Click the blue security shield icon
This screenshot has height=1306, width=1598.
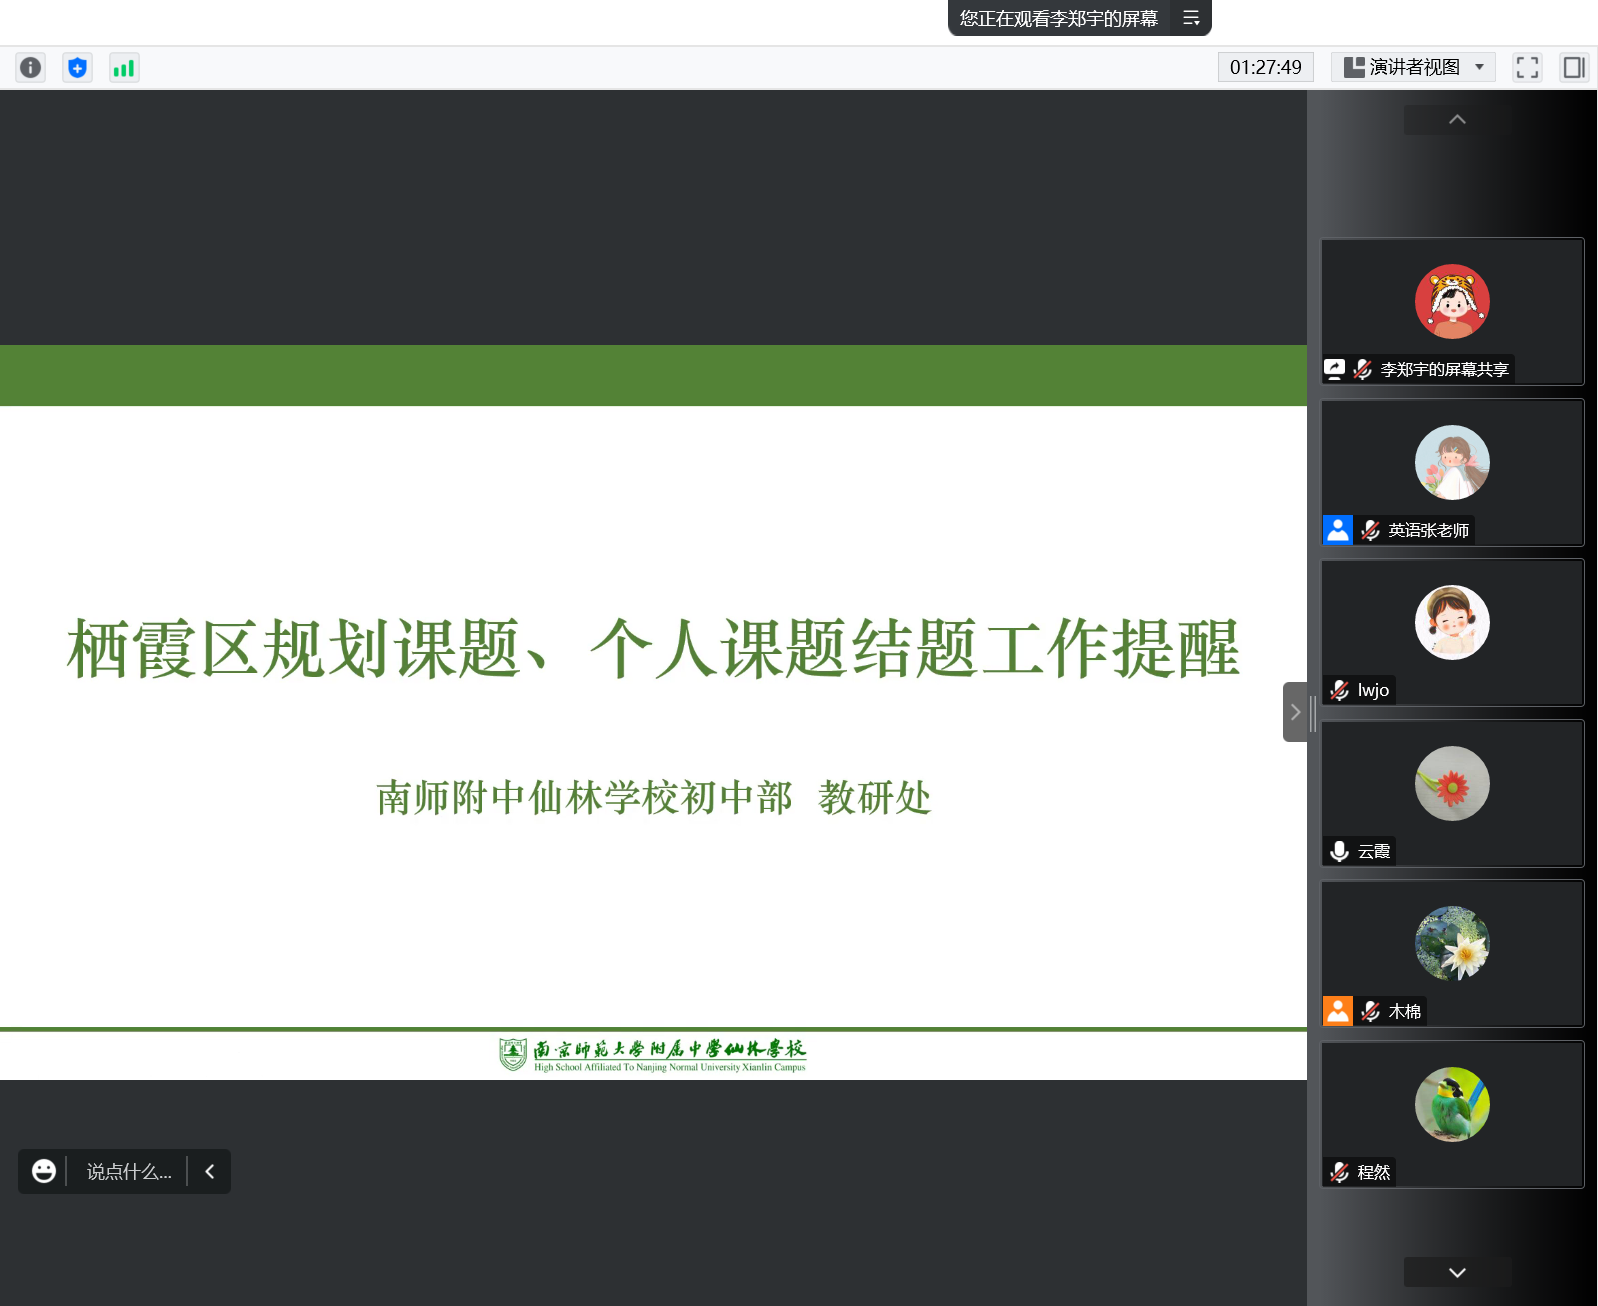[x=77, y=67]
